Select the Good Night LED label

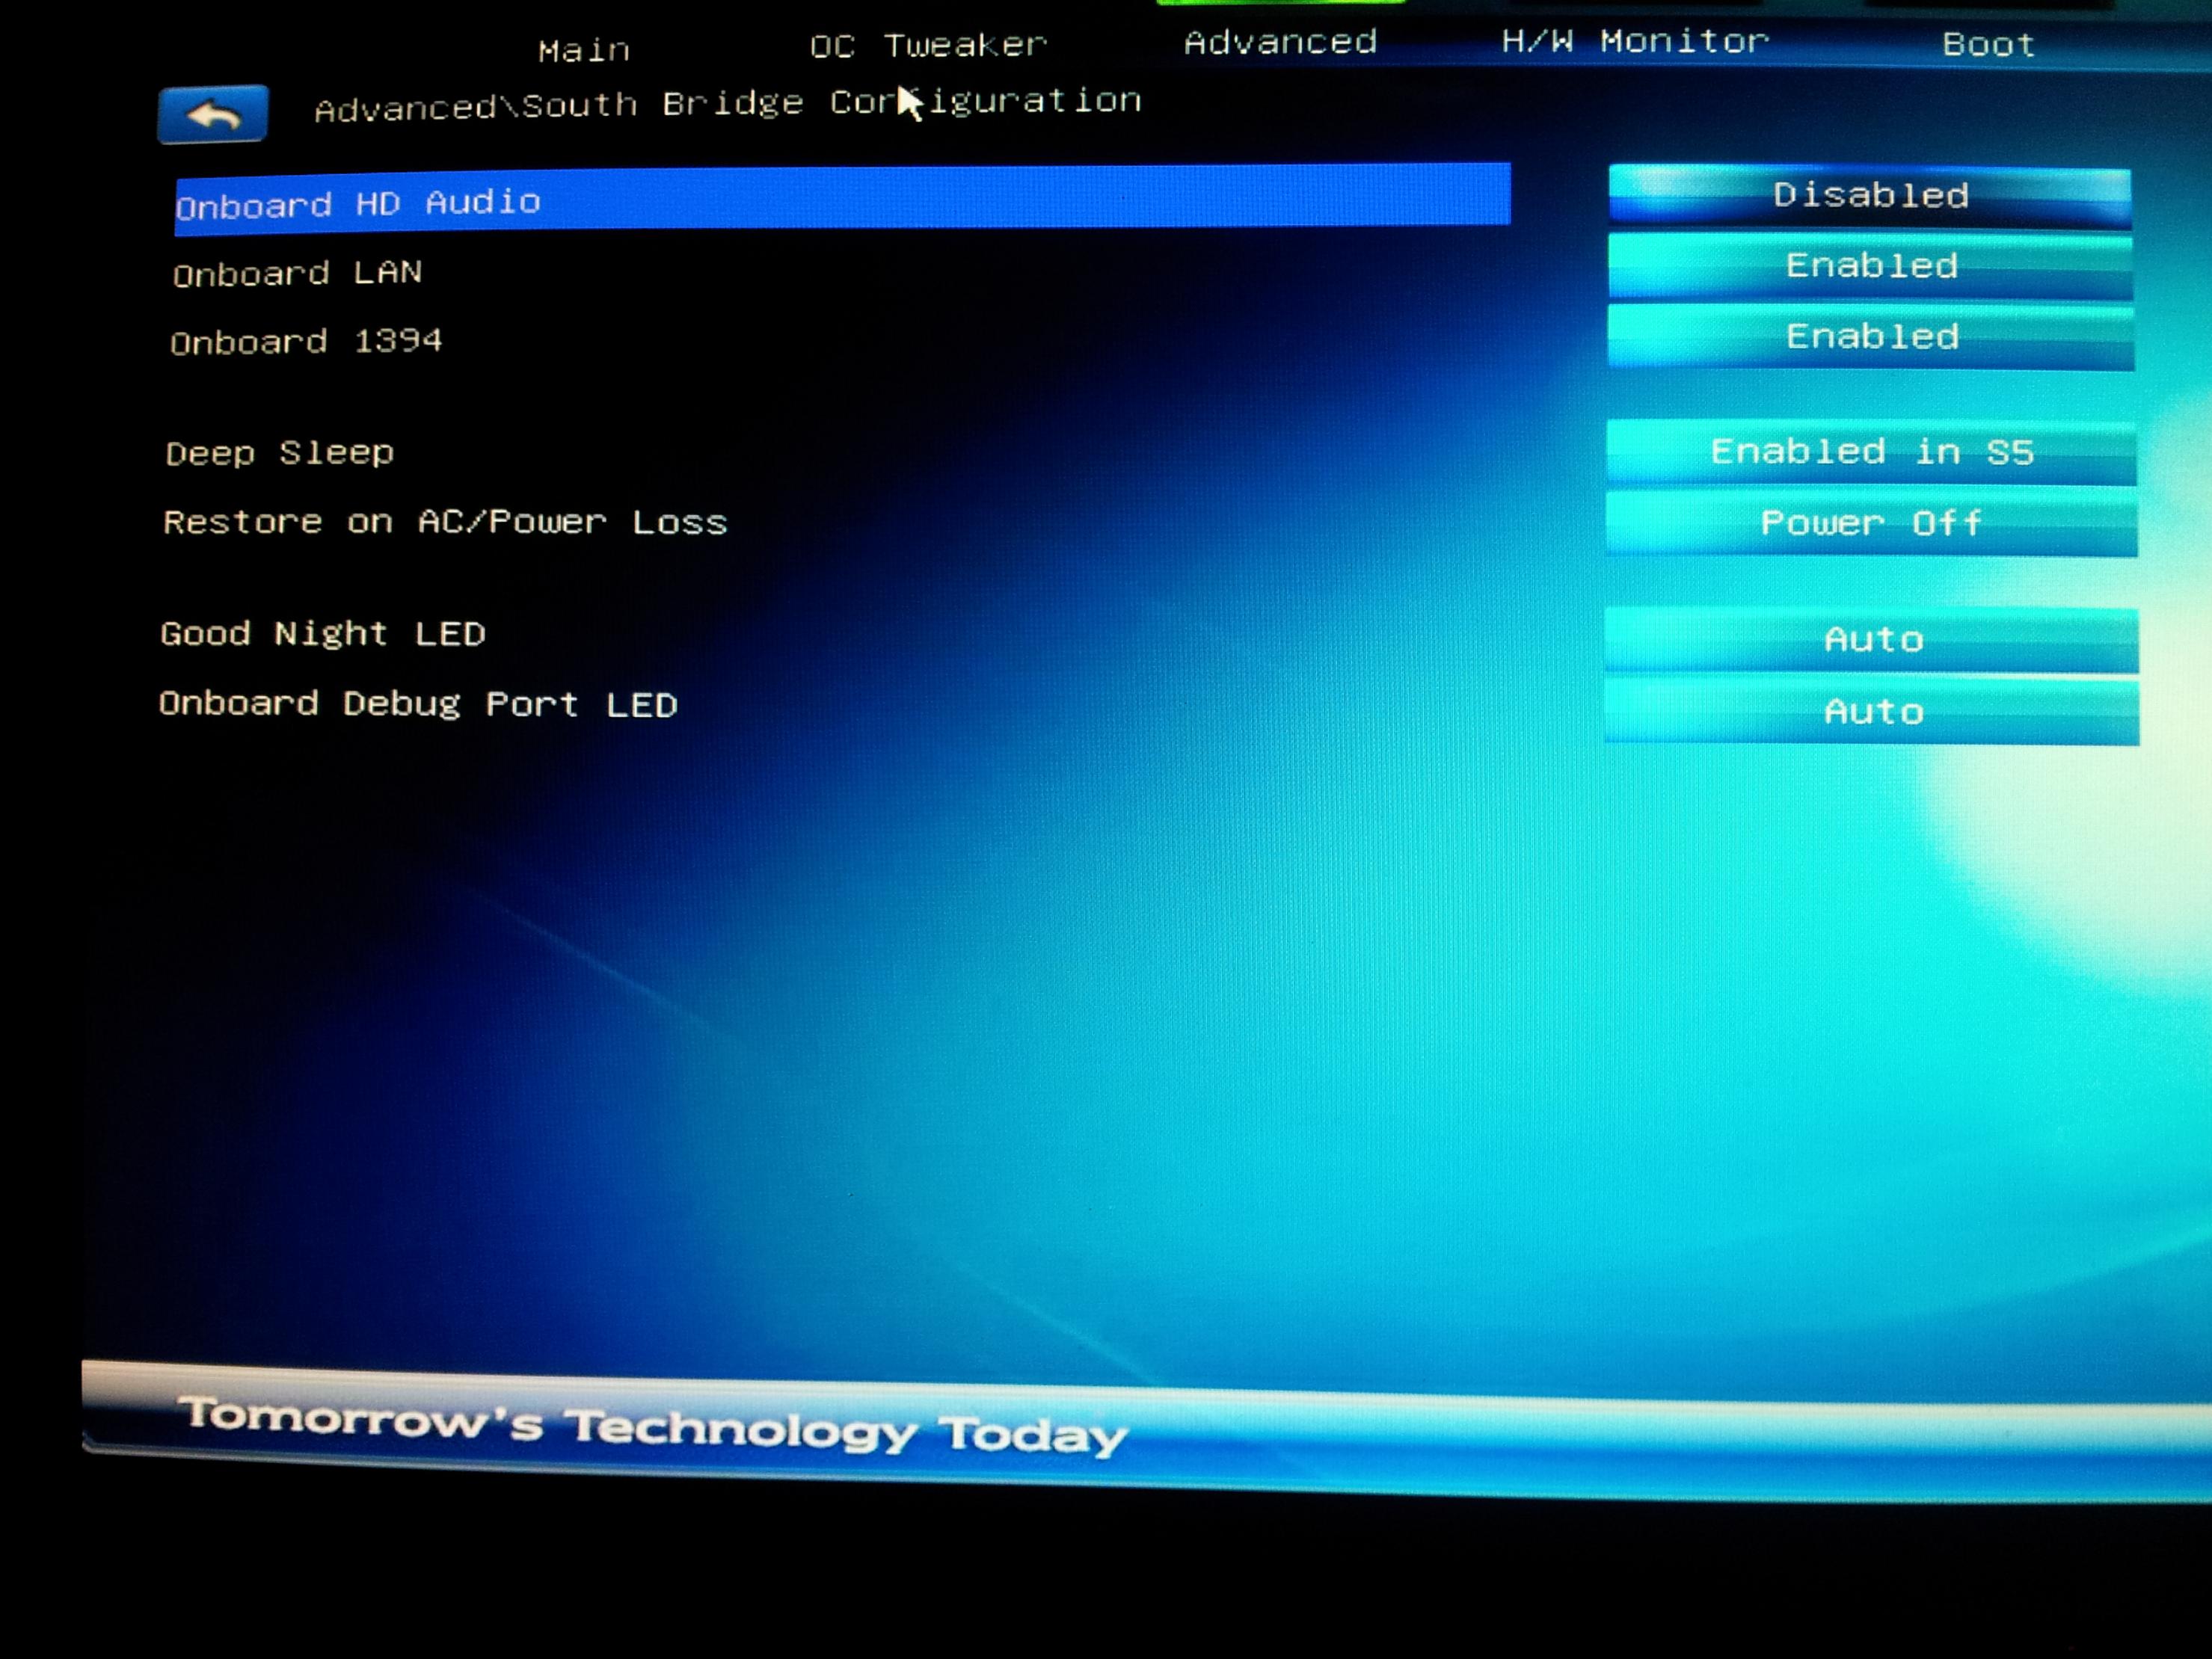click(323, 634)
